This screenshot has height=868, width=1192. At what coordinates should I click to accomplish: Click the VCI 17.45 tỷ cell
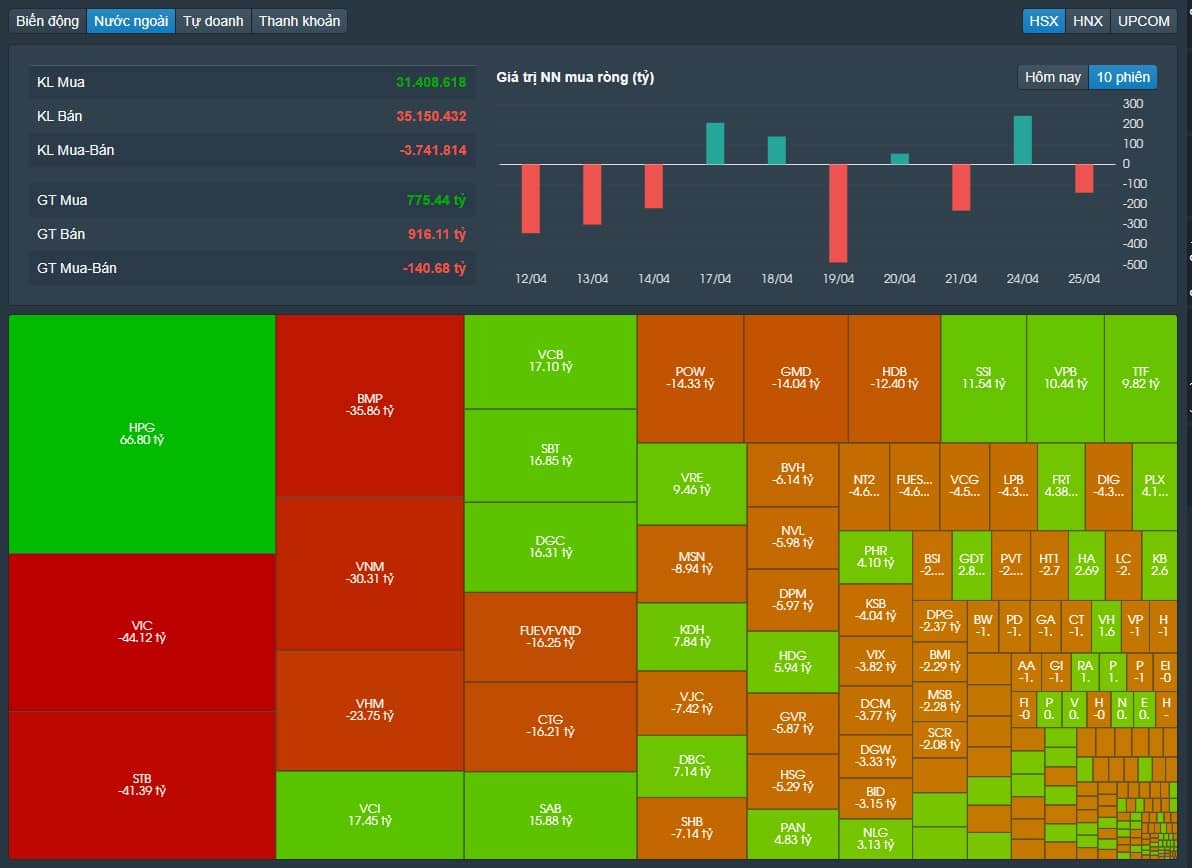[370, 815]
